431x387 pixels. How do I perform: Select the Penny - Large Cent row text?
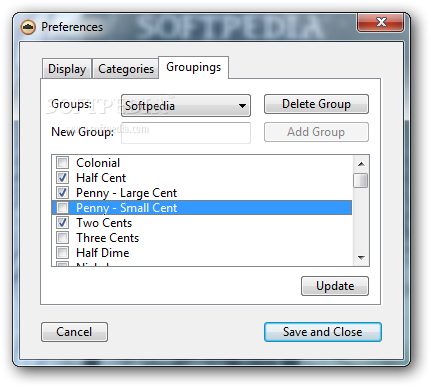coord(126,193)
